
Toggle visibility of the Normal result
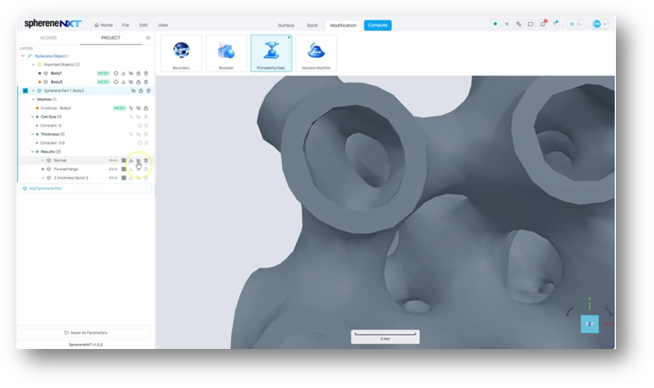pos(49,160)
